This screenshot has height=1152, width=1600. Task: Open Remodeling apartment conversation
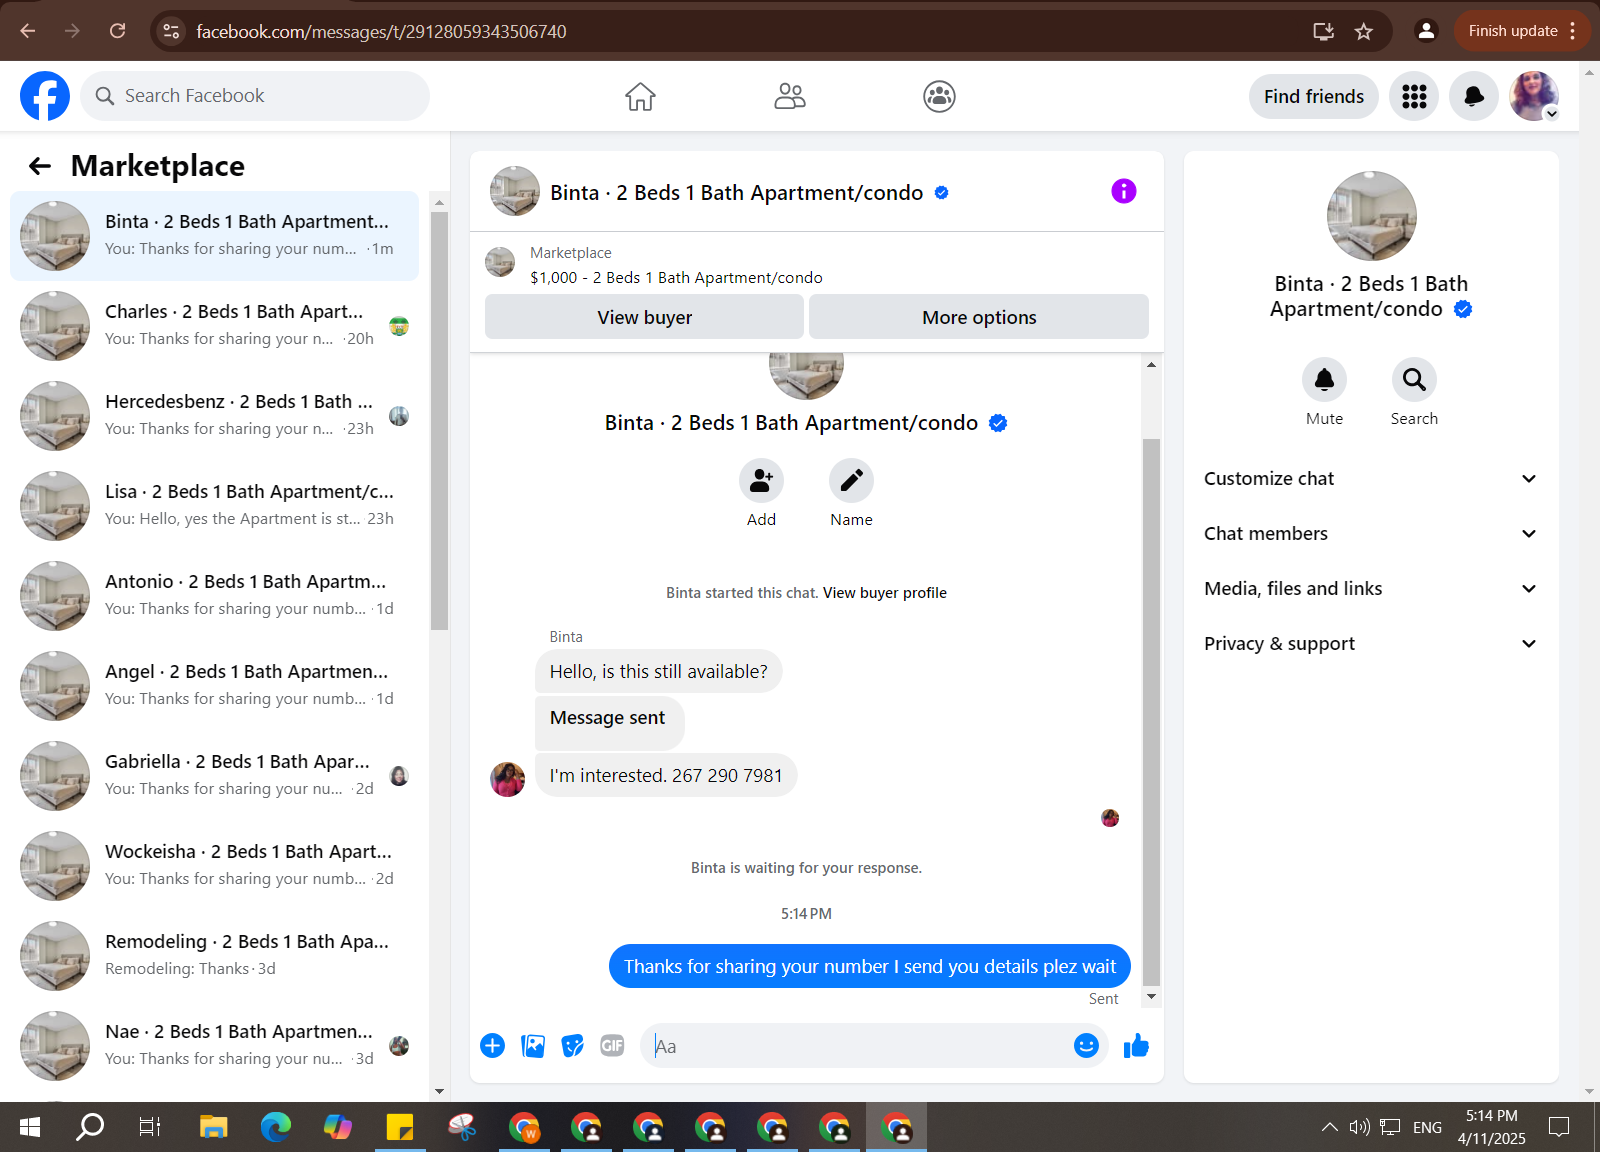(214, 956)
